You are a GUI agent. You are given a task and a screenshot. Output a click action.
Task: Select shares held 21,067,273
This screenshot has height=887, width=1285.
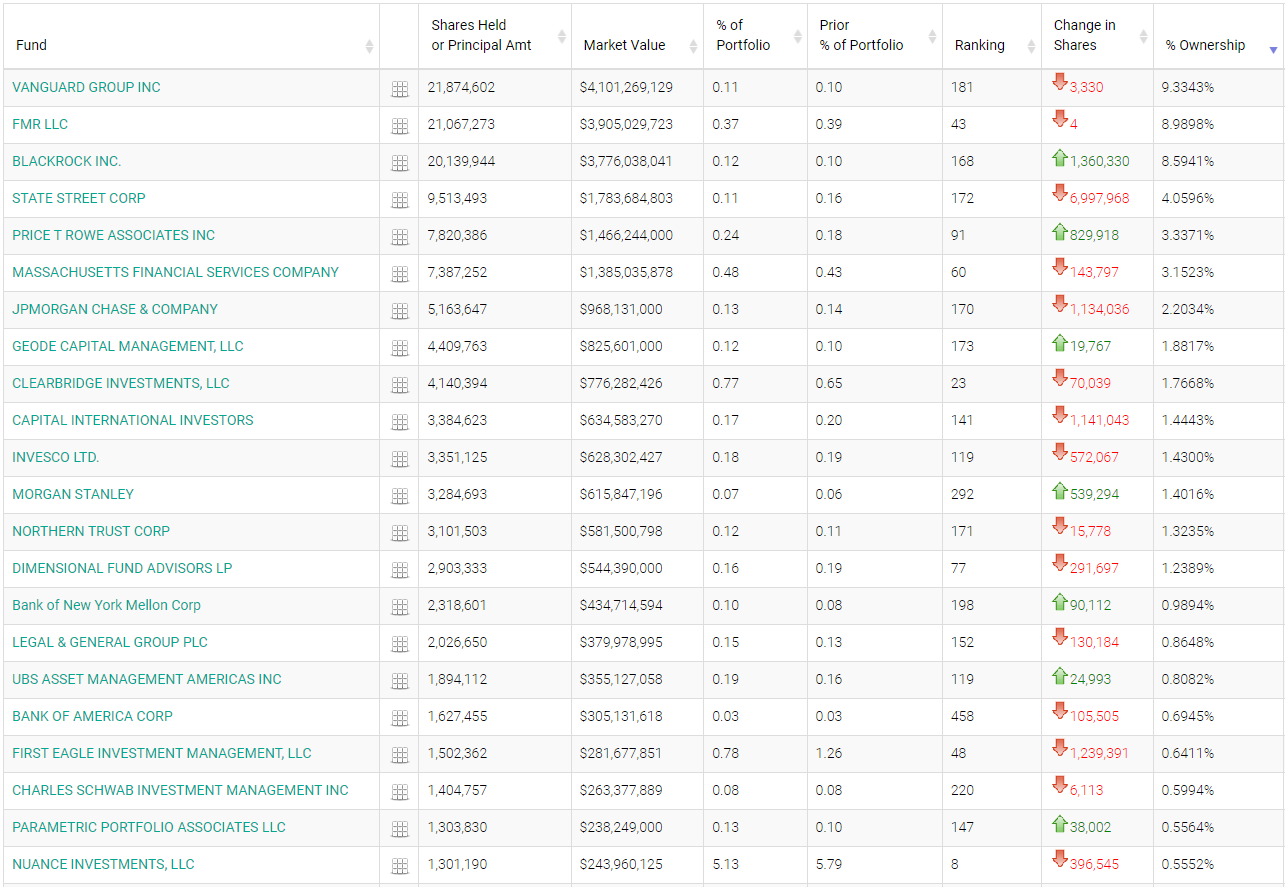(x=461, y=124)
